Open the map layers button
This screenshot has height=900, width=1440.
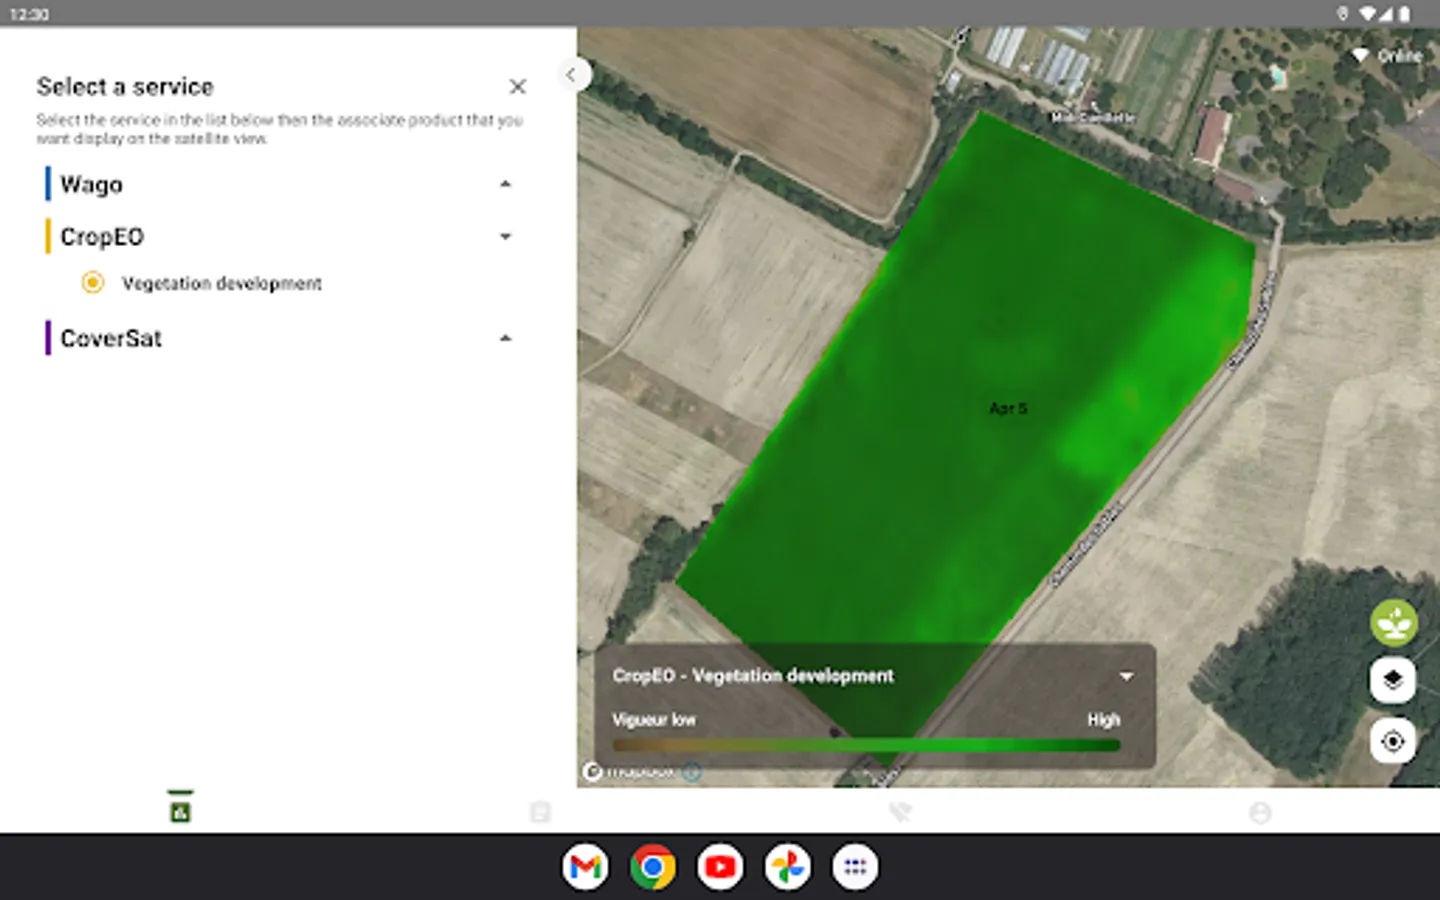click(x=1393, y=681)
